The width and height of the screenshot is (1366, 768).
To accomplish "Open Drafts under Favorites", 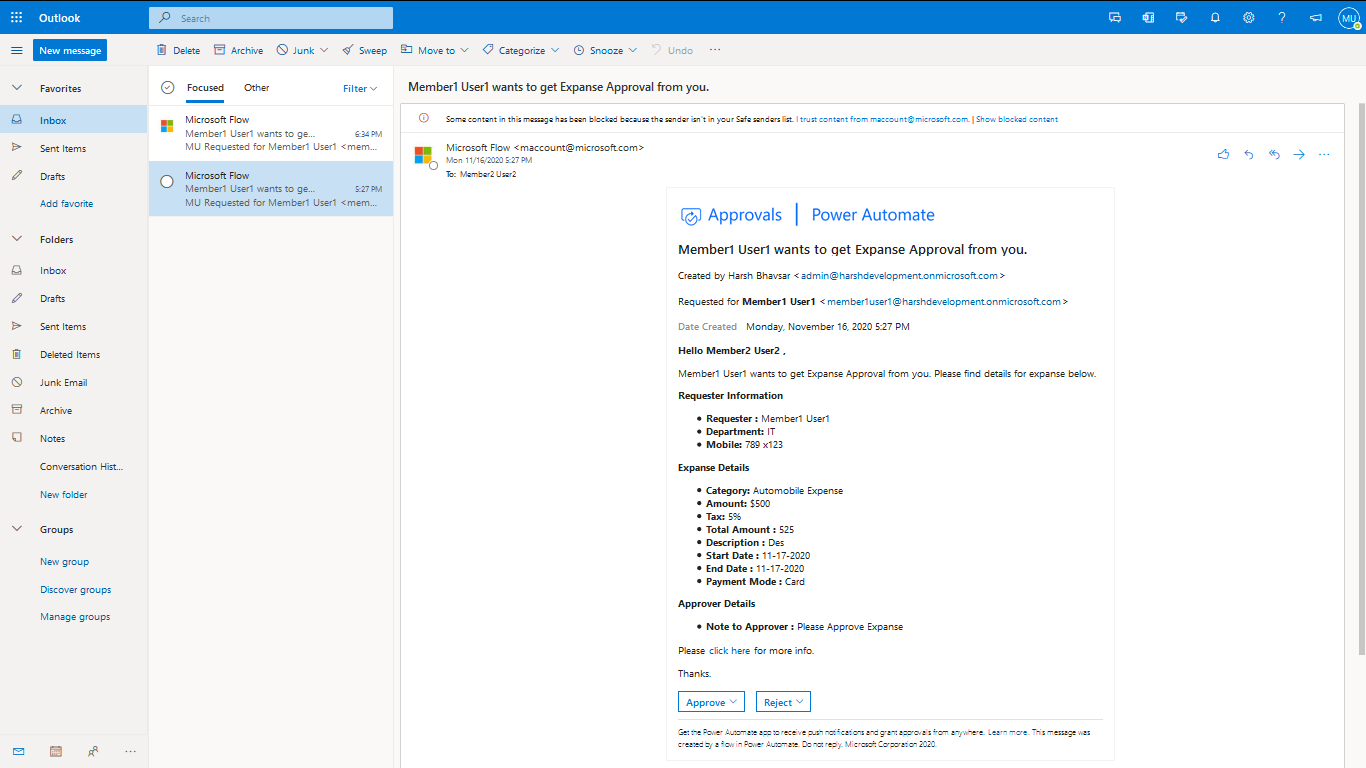I will coord(74,176).
